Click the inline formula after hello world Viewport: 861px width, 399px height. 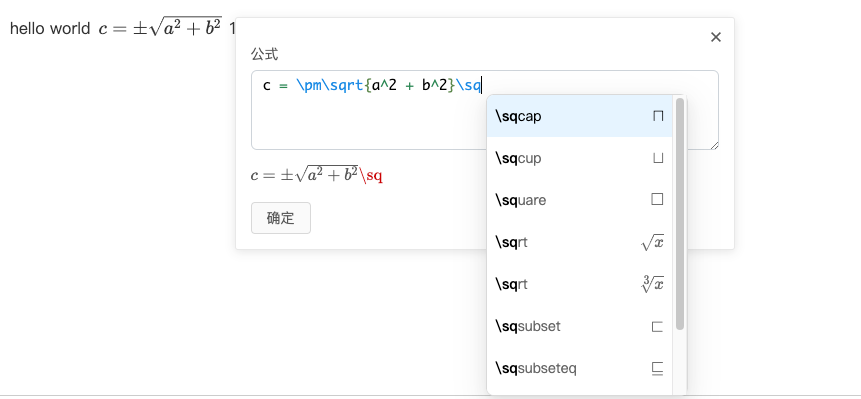pos(160,28)
